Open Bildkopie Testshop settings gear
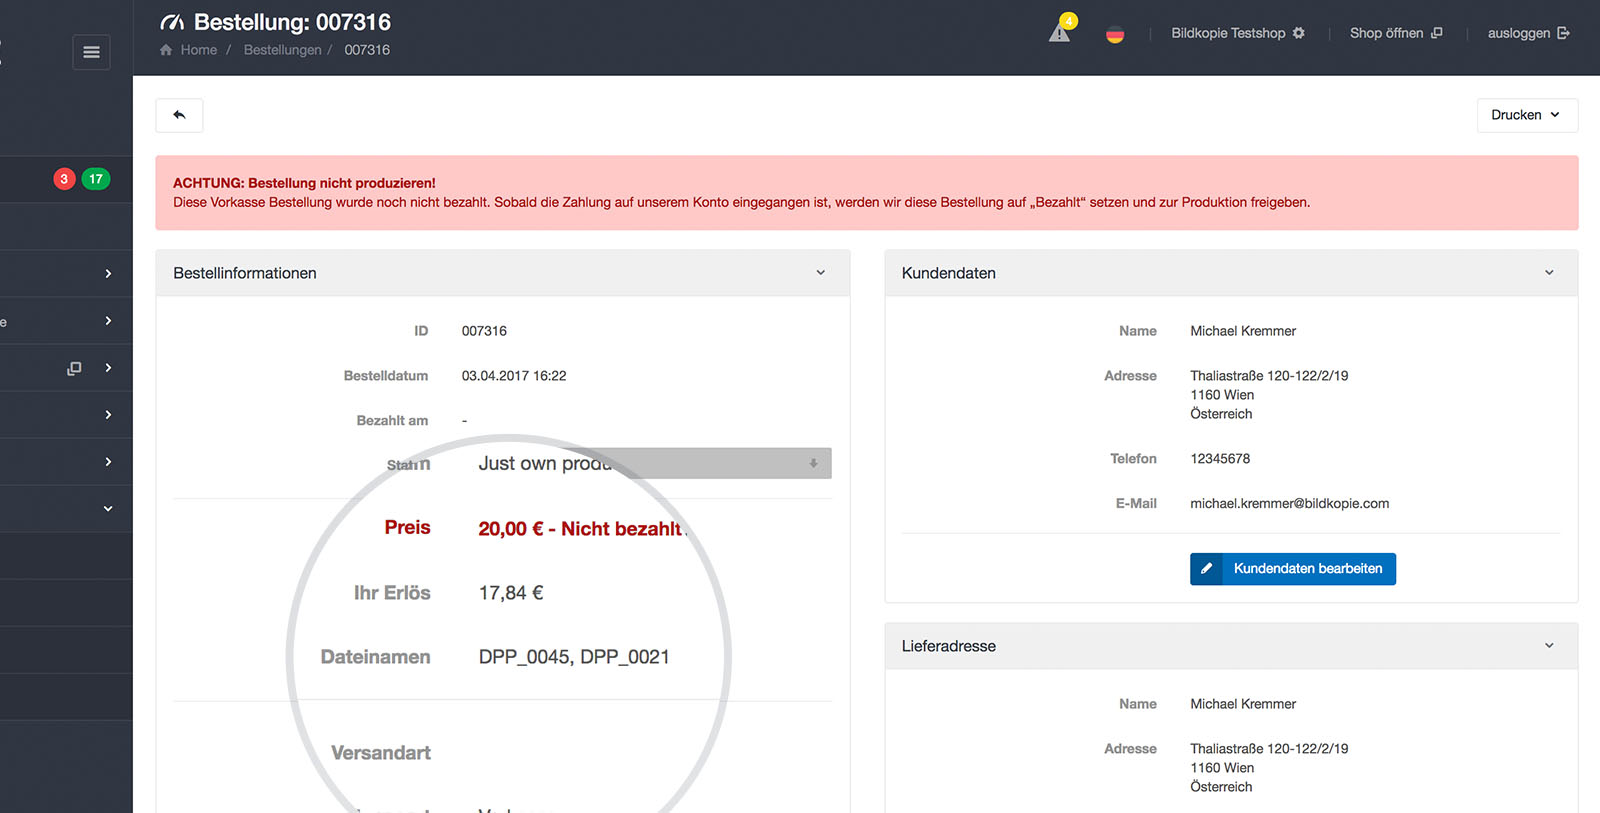1600x813 pixels. (x=1299, y=33)
